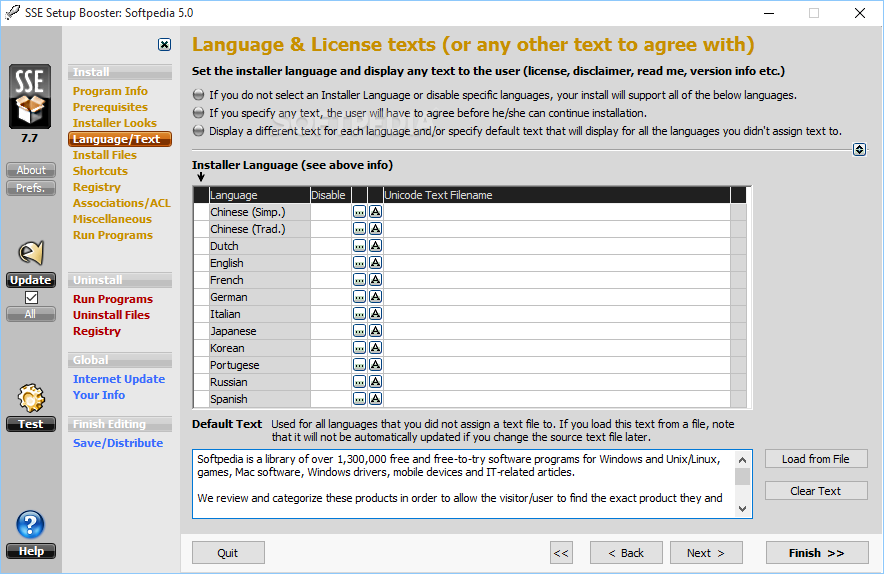The image size is (884, 574).
Task: Open Prerequisites section
Action: pos(110,107)
